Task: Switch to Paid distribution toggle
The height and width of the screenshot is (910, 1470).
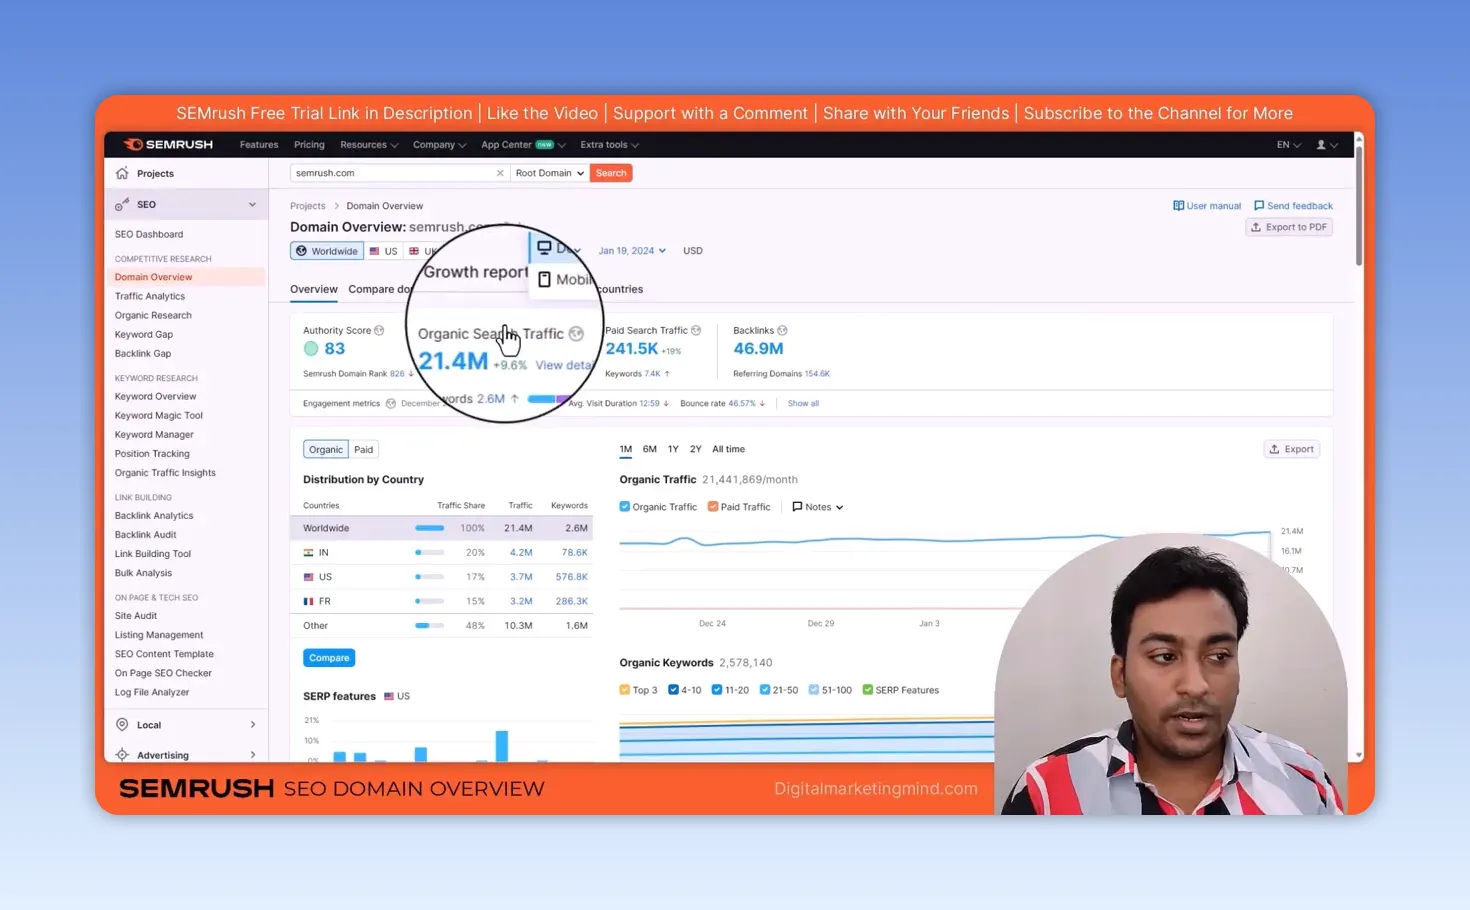Action: click(363, 450)
